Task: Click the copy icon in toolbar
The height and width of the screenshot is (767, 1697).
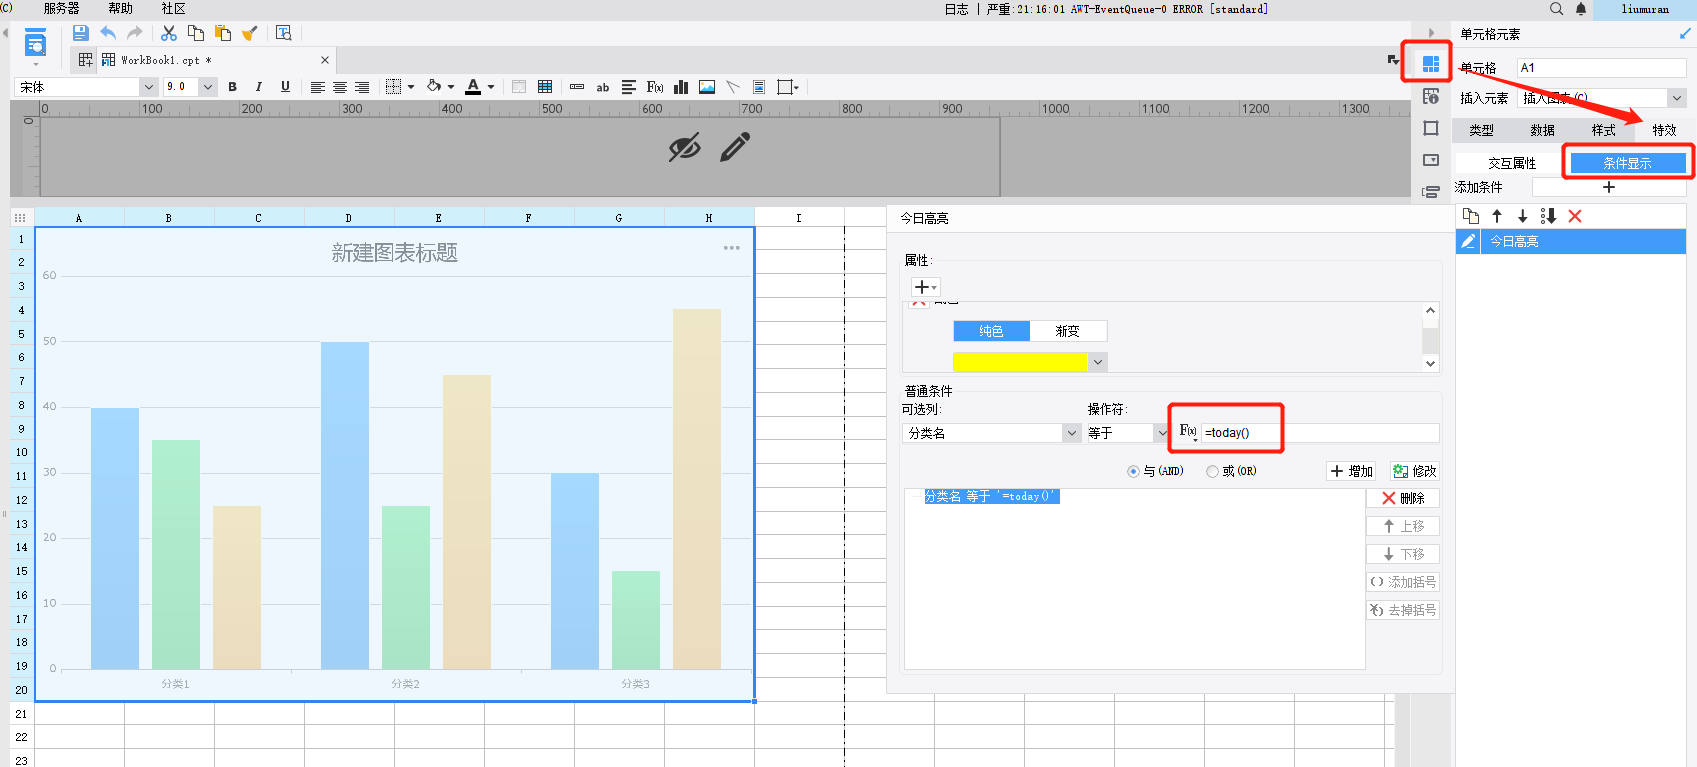Action: click(x=196, y=33)
